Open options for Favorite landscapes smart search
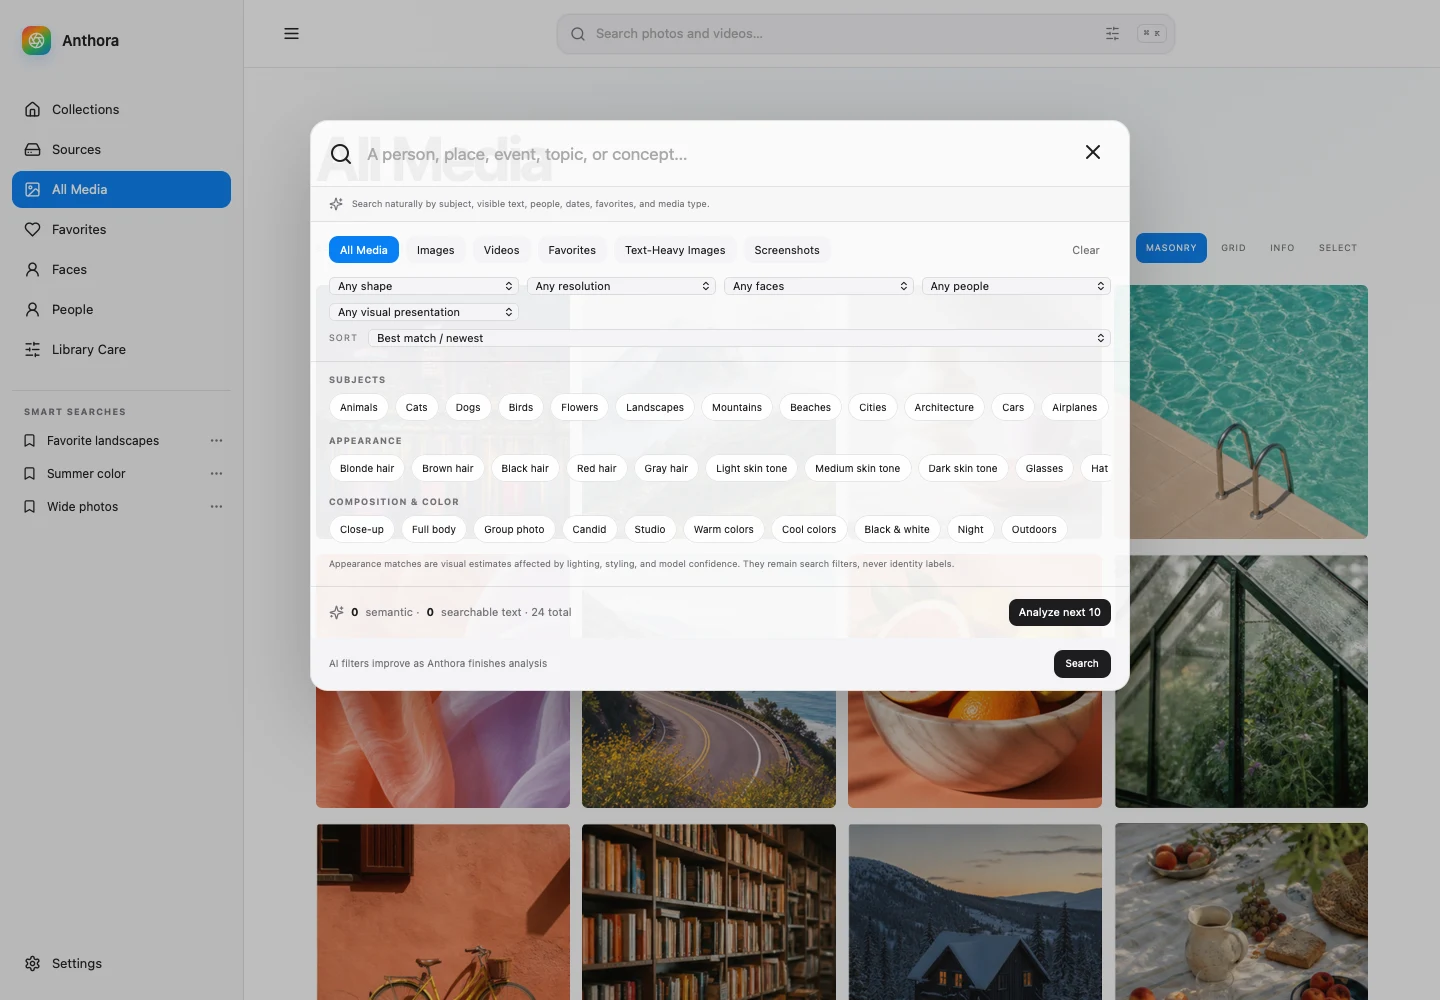Image resolution: width=1440 pixels, height=1000 pixels. click(x=216, y=440)
